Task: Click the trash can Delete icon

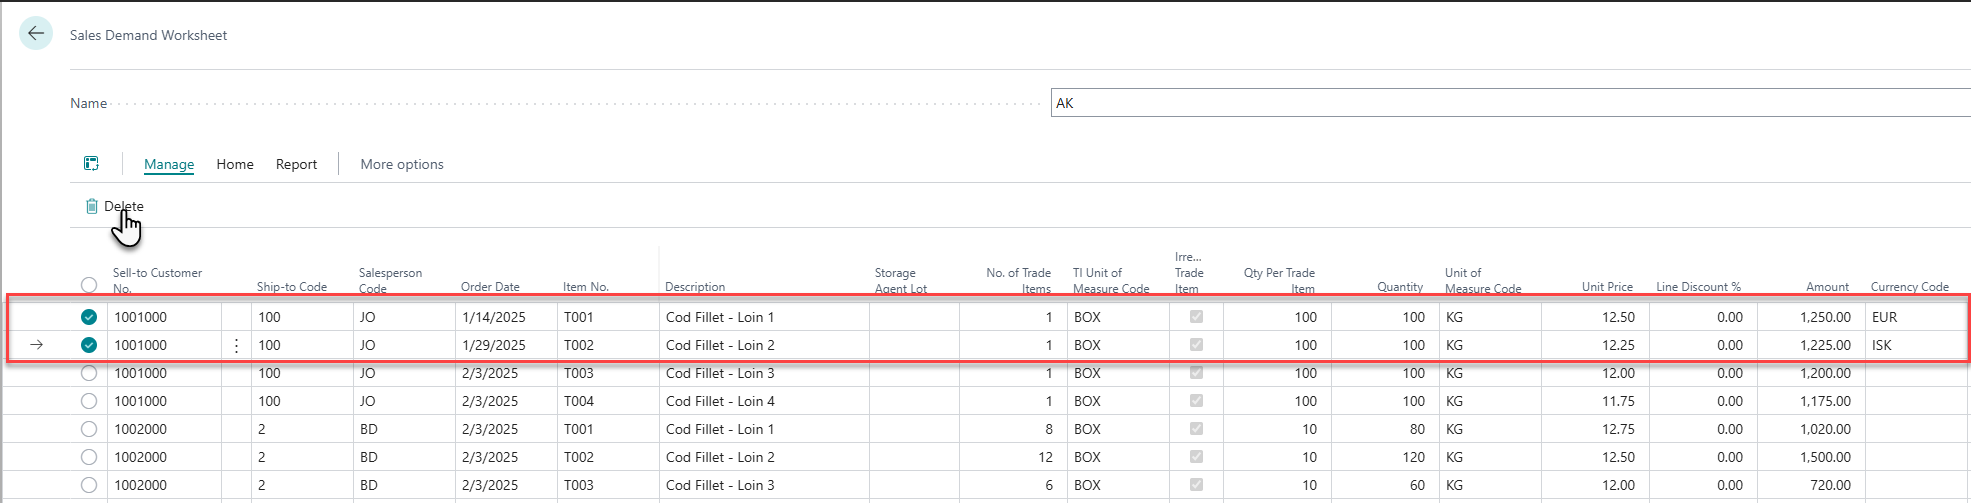Action: (91, 206)
